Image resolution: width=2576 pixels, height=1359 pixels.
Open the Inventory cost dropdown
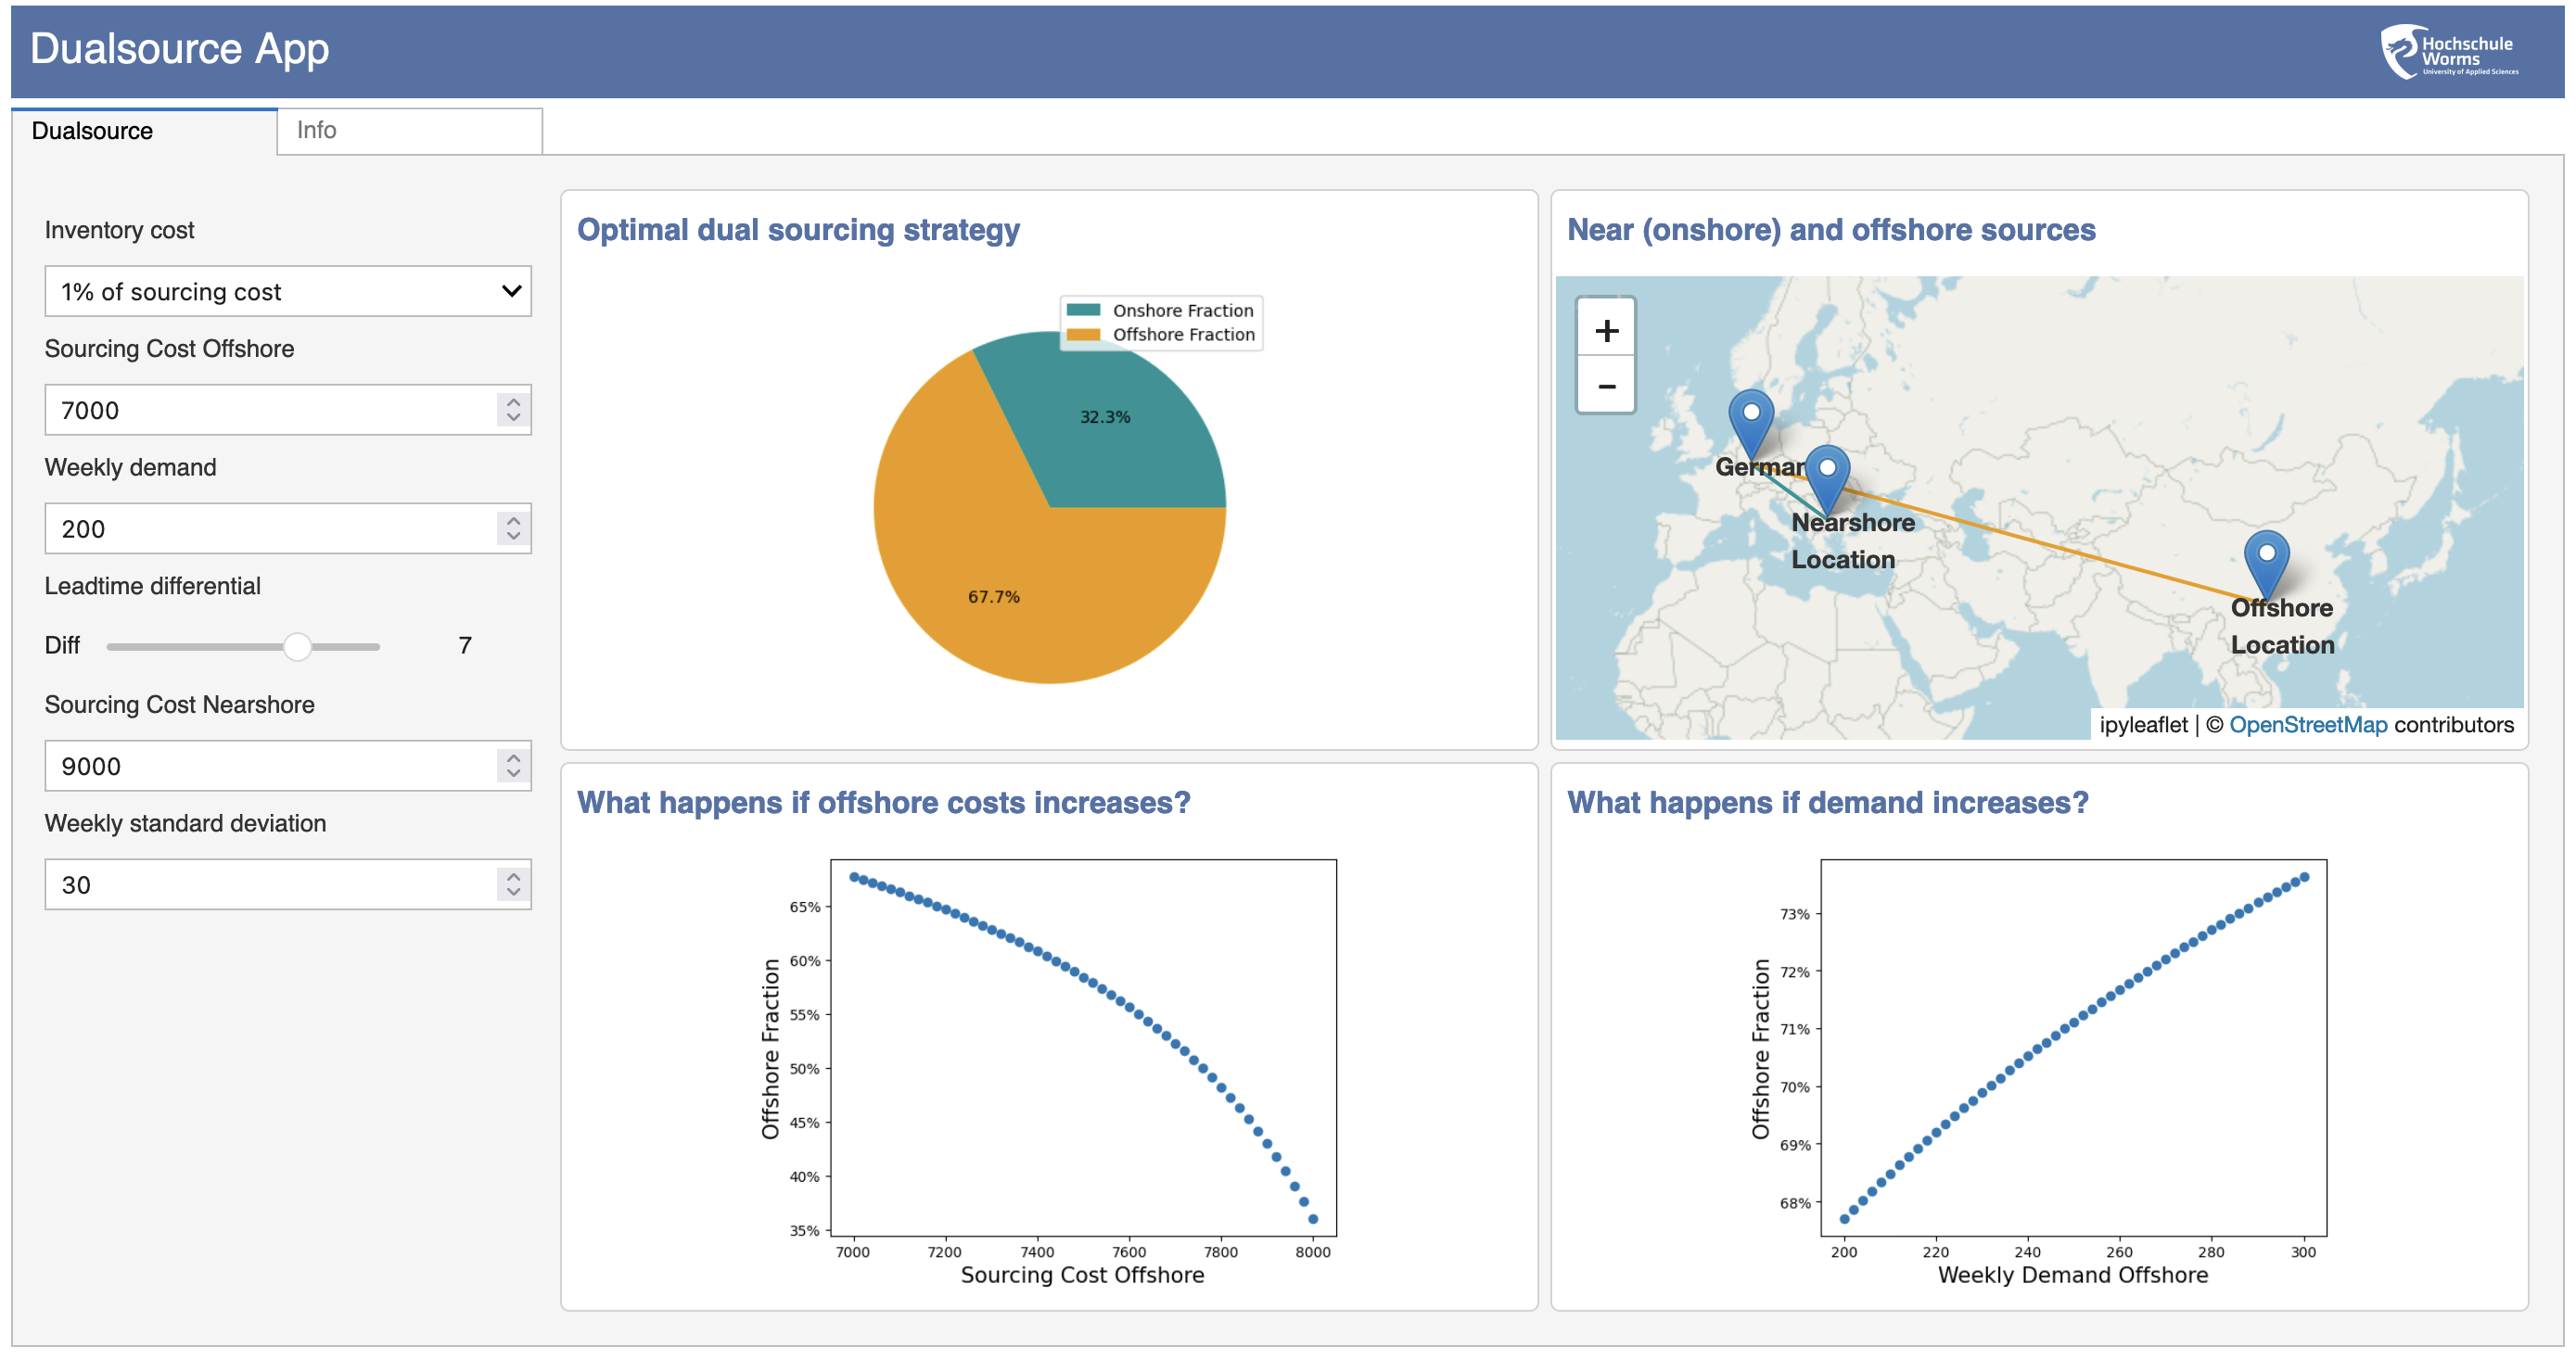coord(288,291)
